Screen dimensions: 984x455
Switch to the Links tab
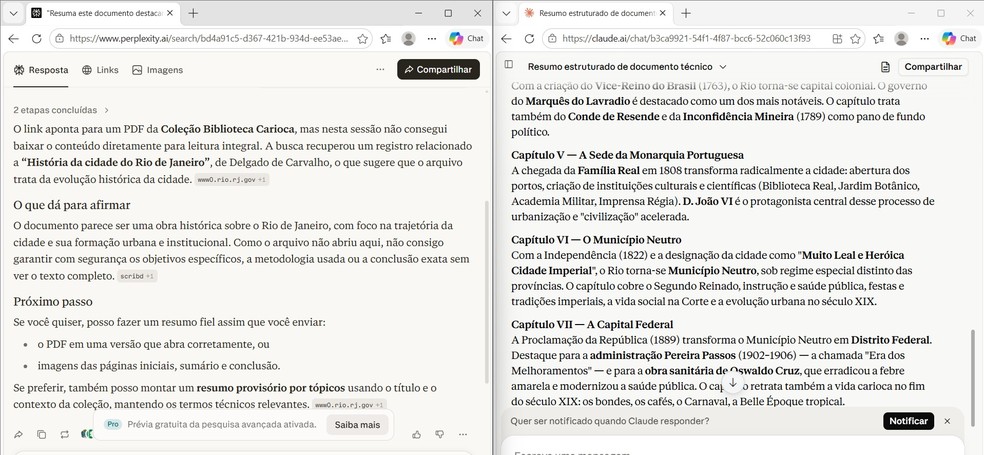[x=100, y=70]
